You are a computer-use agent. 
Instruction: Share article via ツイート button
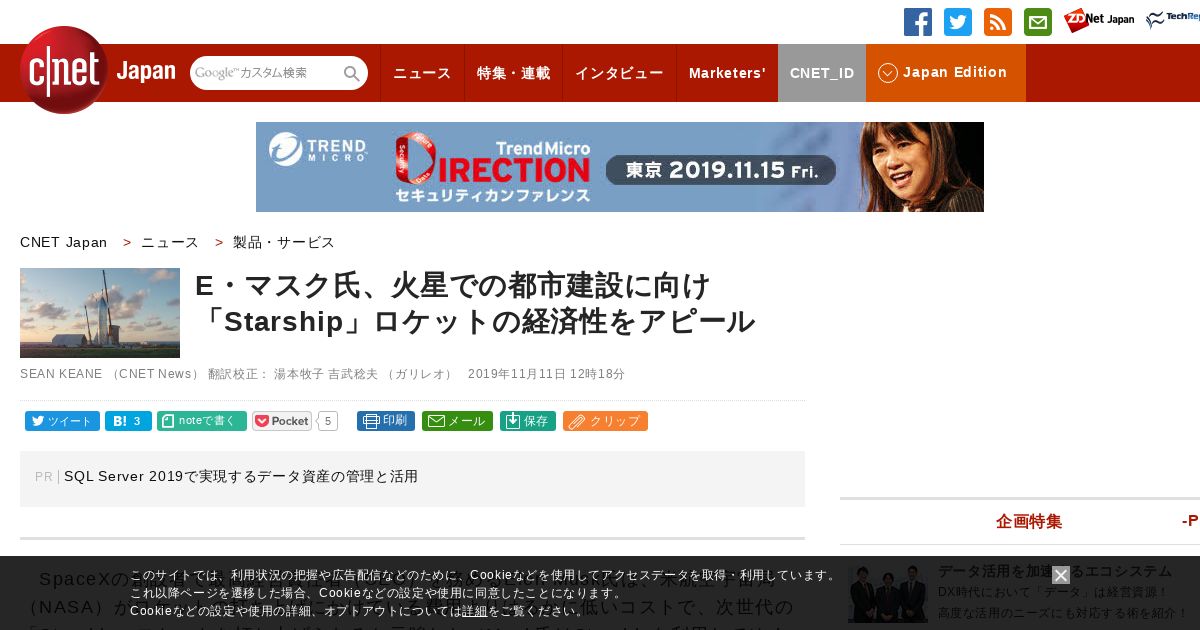(x=62, y=421)
